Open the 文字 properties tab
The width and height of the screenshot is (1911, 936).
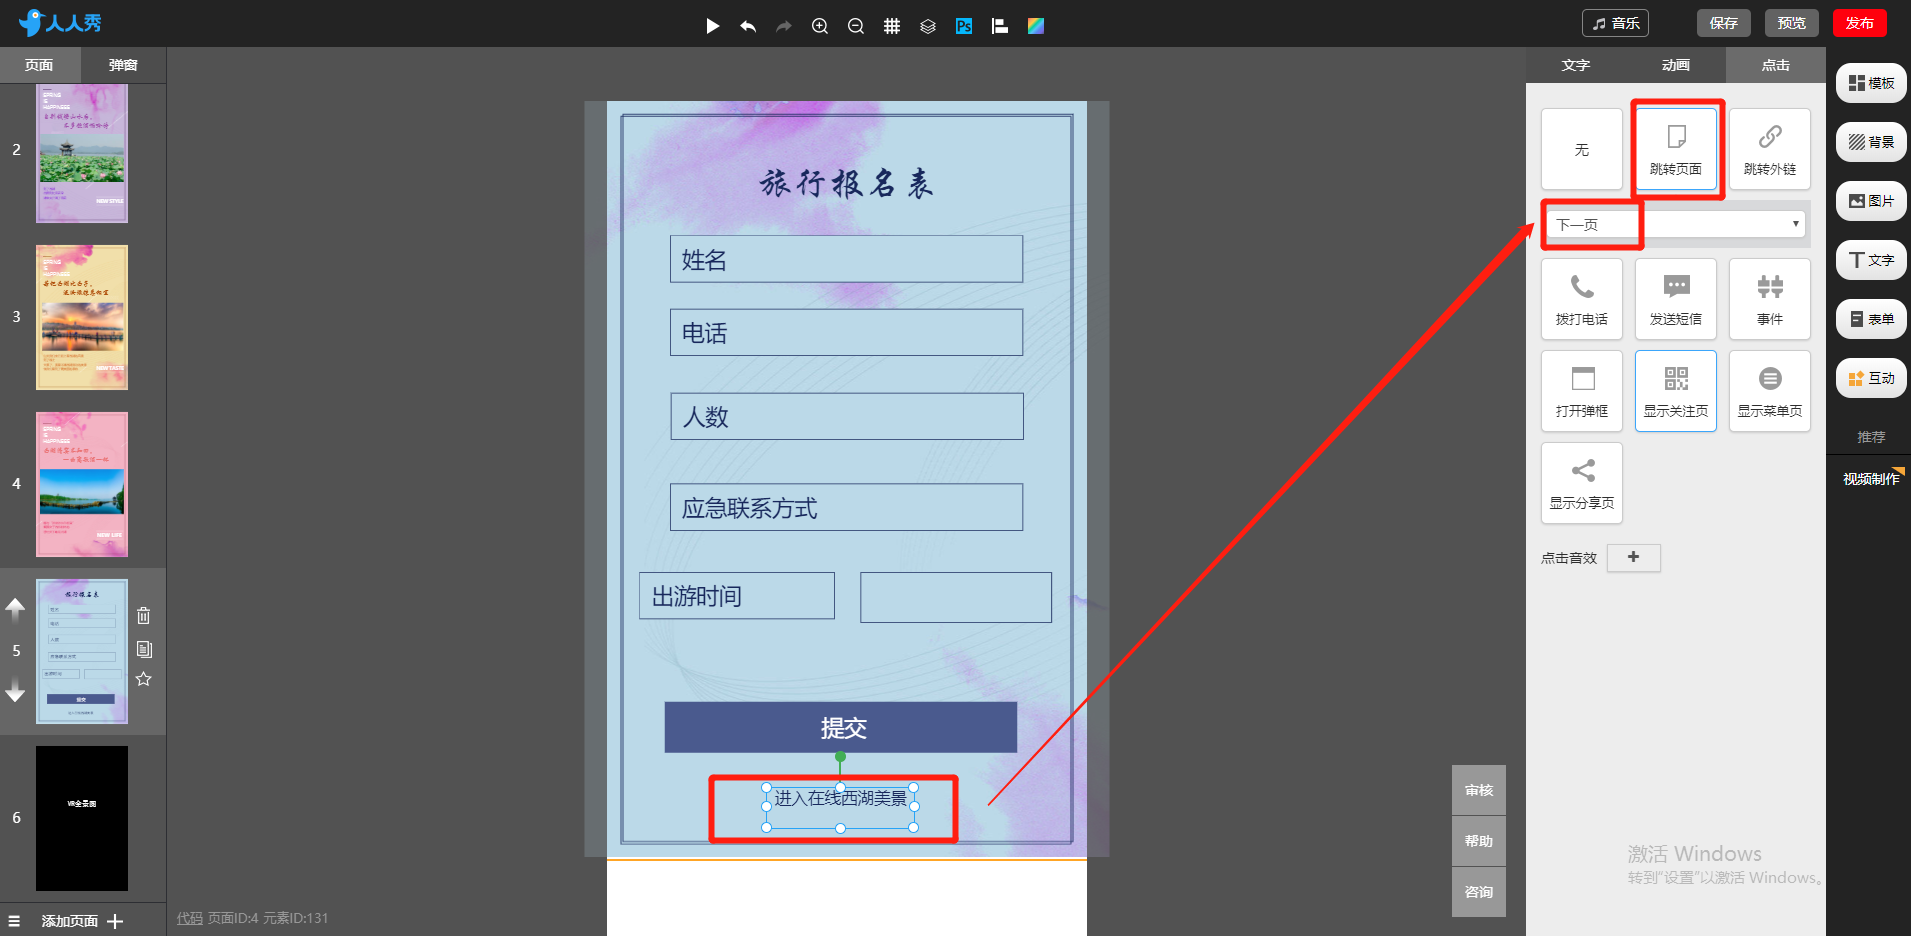pyautogui.click(x=1576, y=65)
